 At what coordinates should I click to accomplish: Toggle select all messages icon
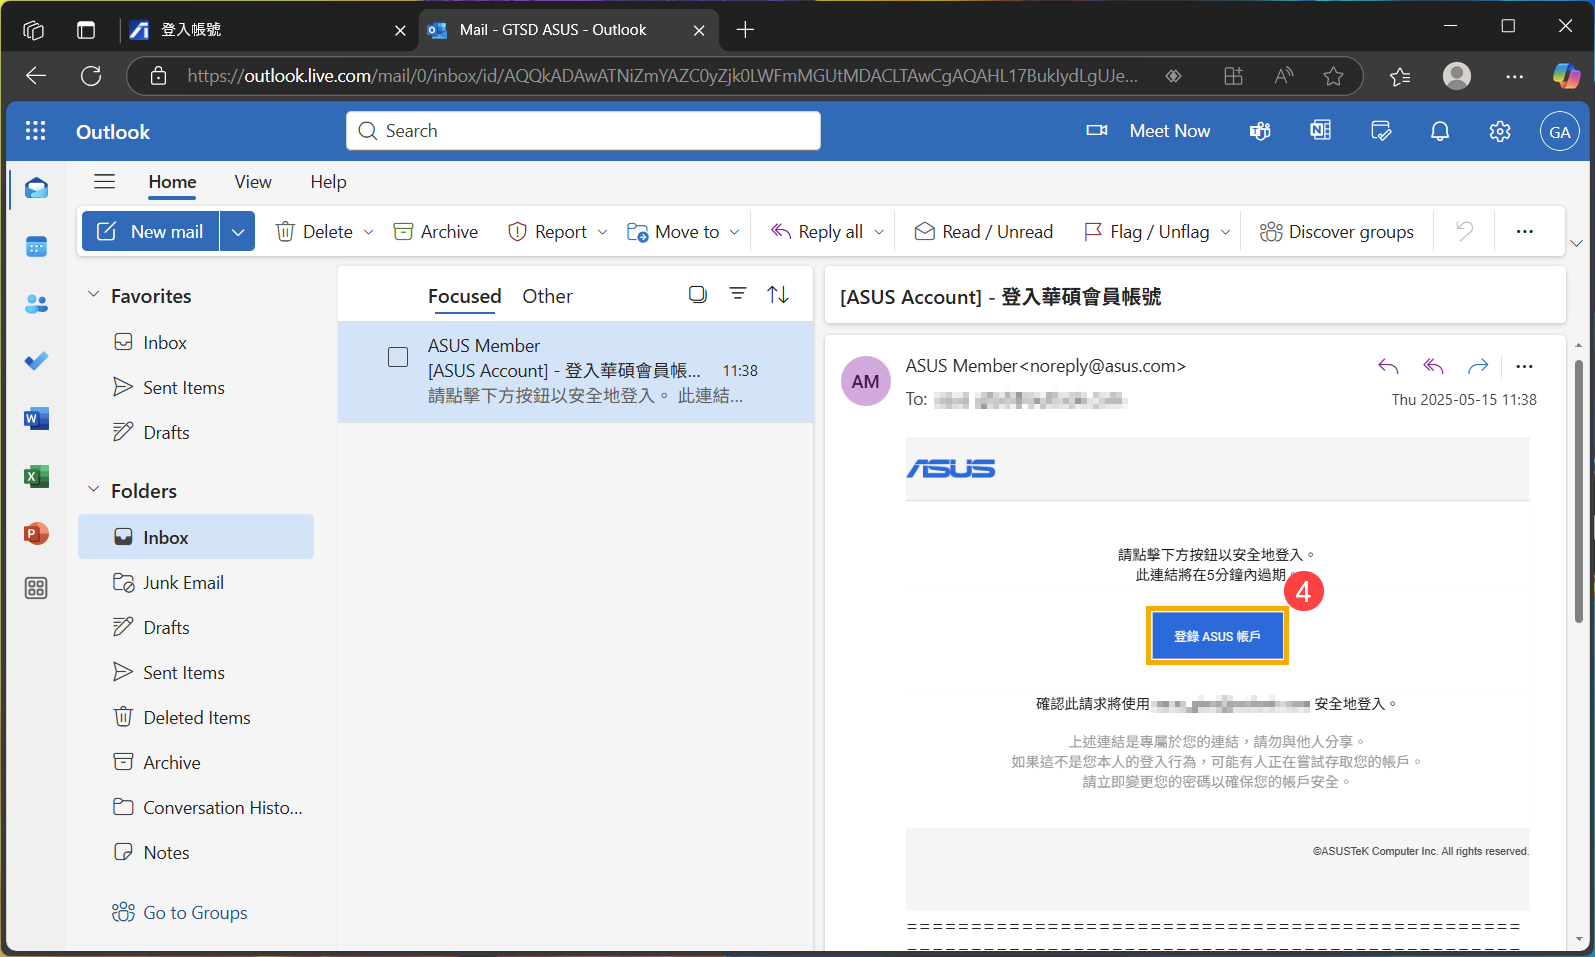pyautogui.click(x=698, y=294)
